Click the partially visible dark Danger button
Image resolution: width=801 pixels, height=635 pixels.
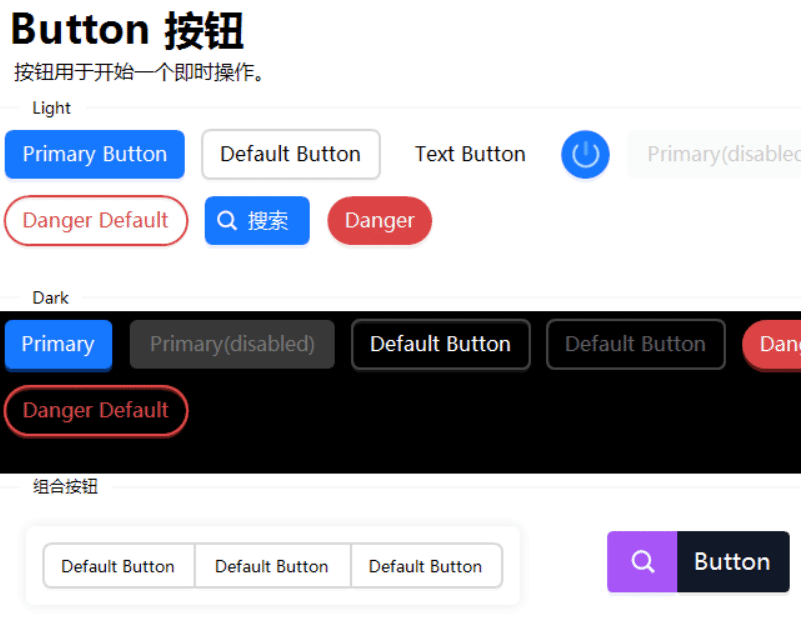772,344
